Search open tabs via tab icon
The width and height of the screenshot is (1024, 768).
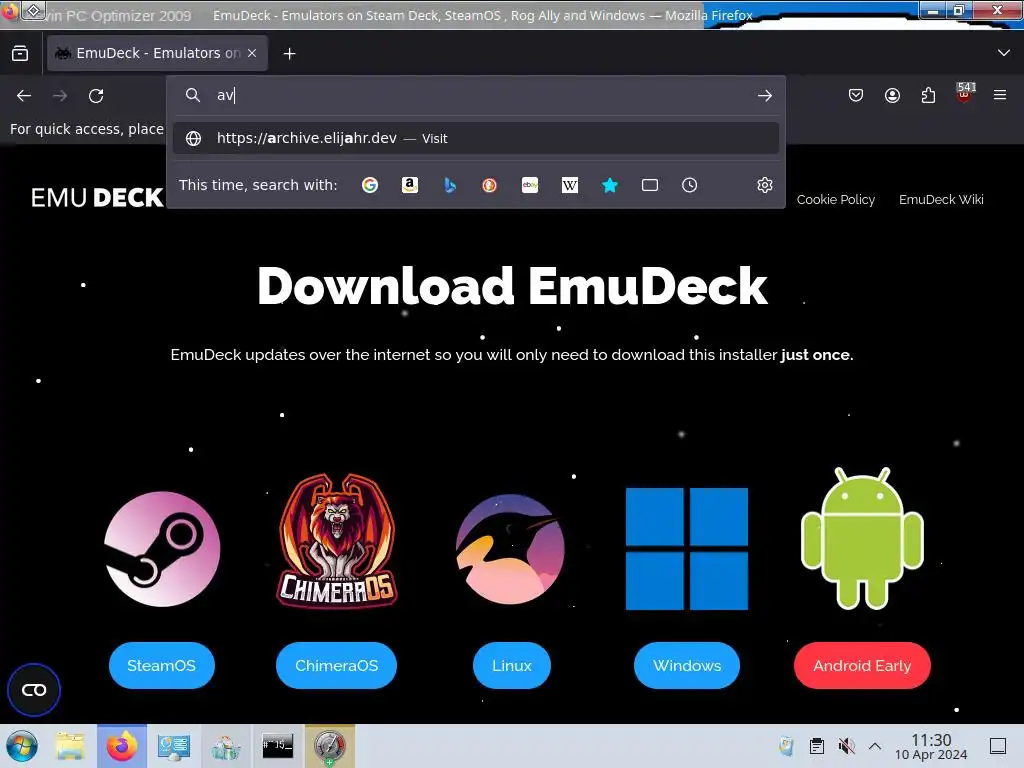(650, 185)
